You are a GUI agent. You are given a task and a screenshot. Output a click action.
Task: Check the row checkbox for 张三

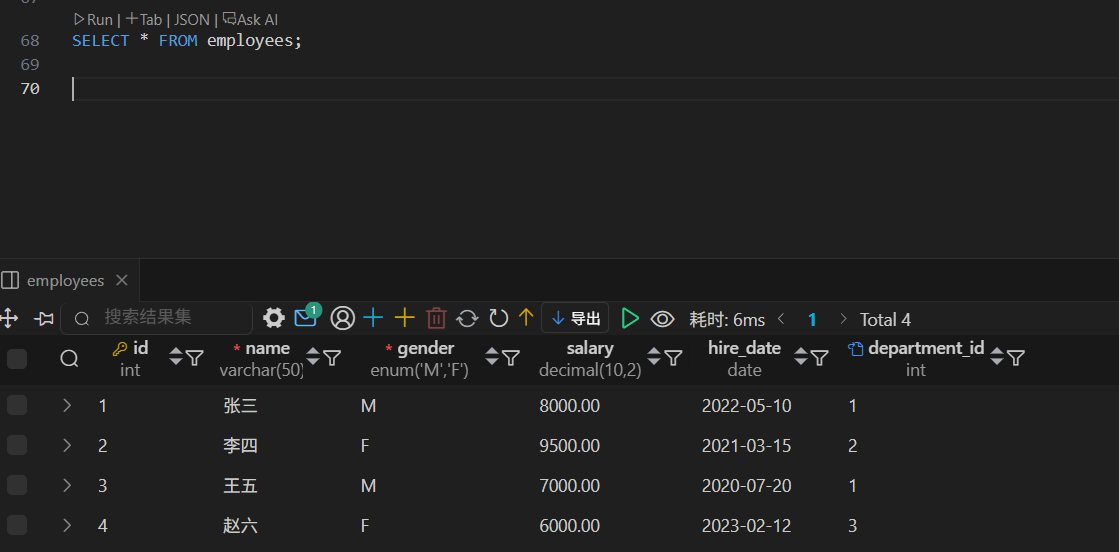tap(16, 406)
